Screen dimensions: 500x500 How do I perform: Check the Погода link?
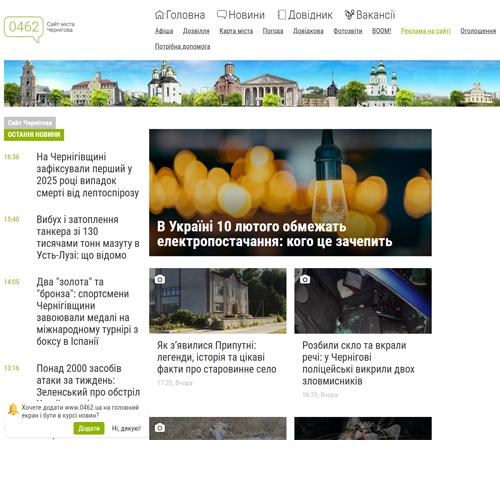click(x=273, y=31)
